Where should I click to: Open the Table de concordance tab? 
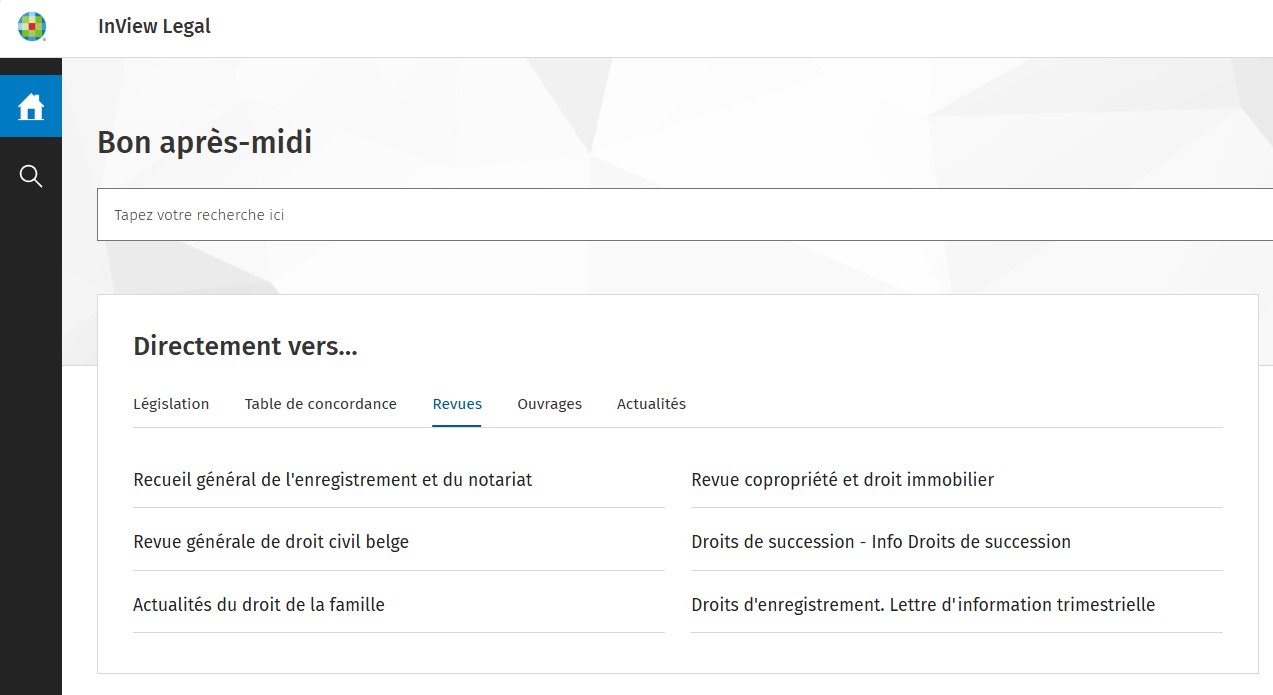[320, 404]
